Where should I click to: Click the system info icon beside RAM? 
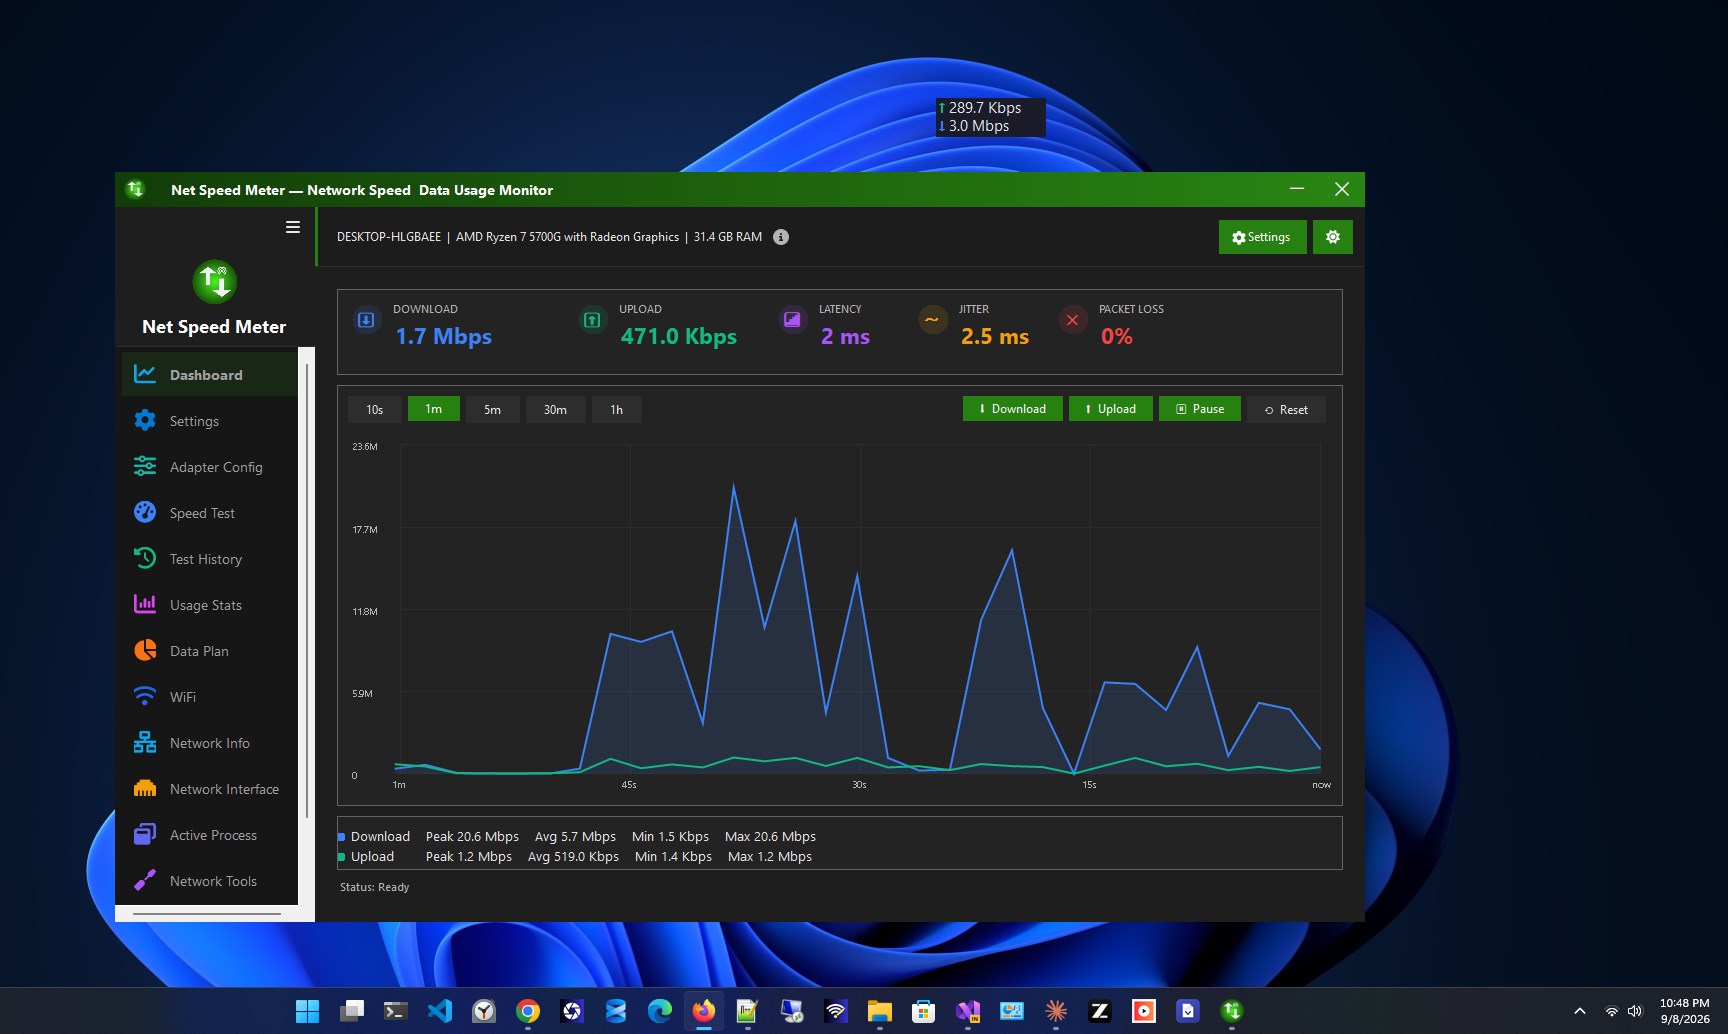pyautogui.click(x=781, y=237)
